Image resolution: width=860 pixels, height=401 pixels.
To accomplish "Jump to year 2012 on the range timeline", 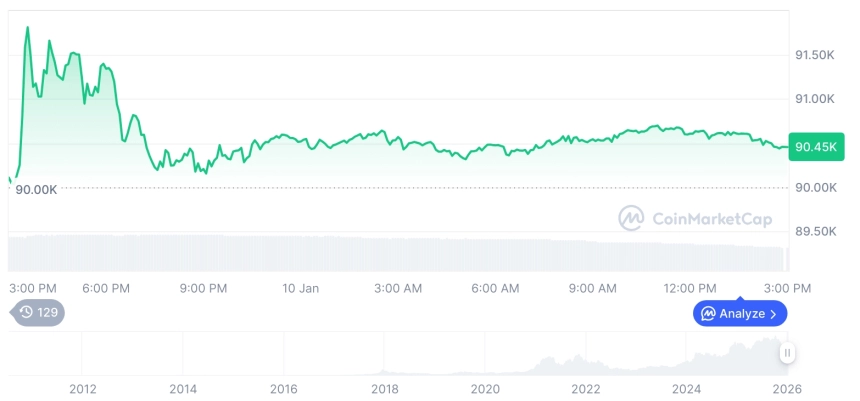I will click(83, 388).
